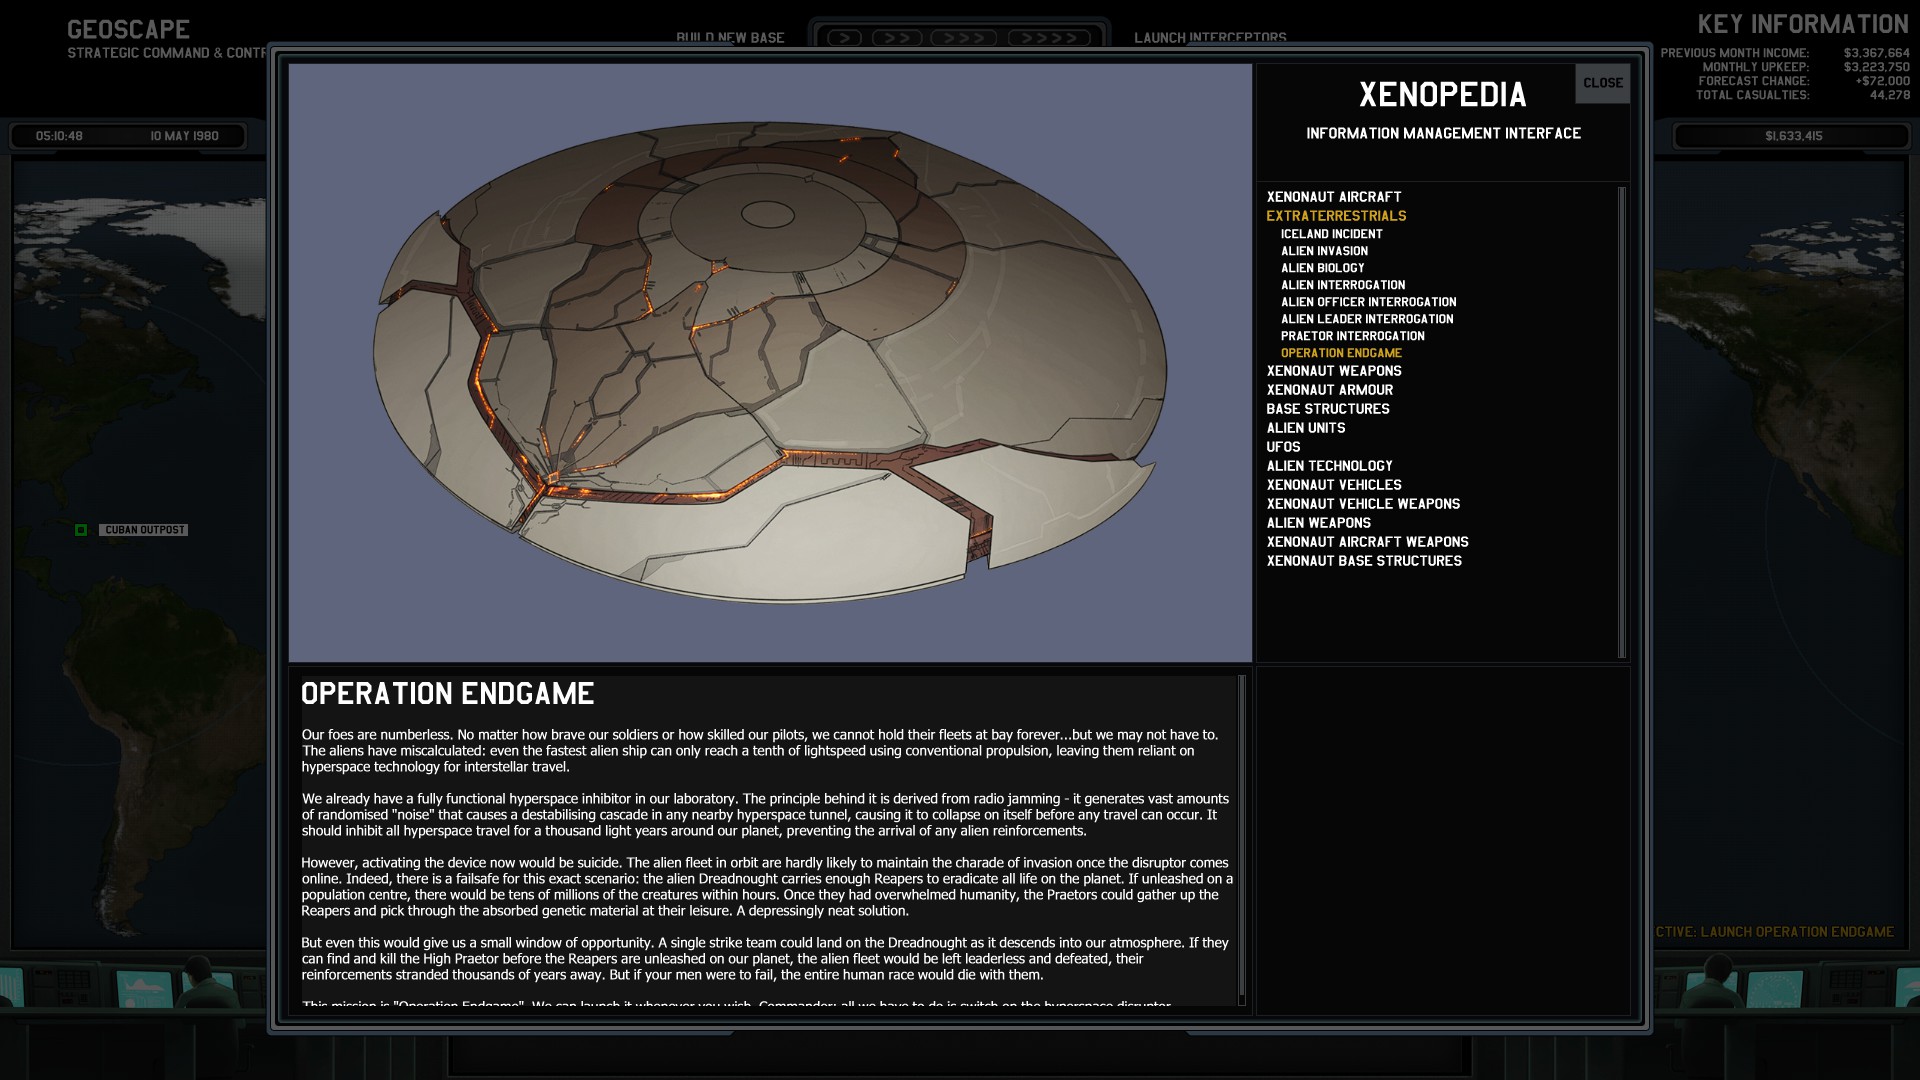Set time speed to single arrow
The width and height of the screenshot is (1920, 1080).
click(844, 38)
